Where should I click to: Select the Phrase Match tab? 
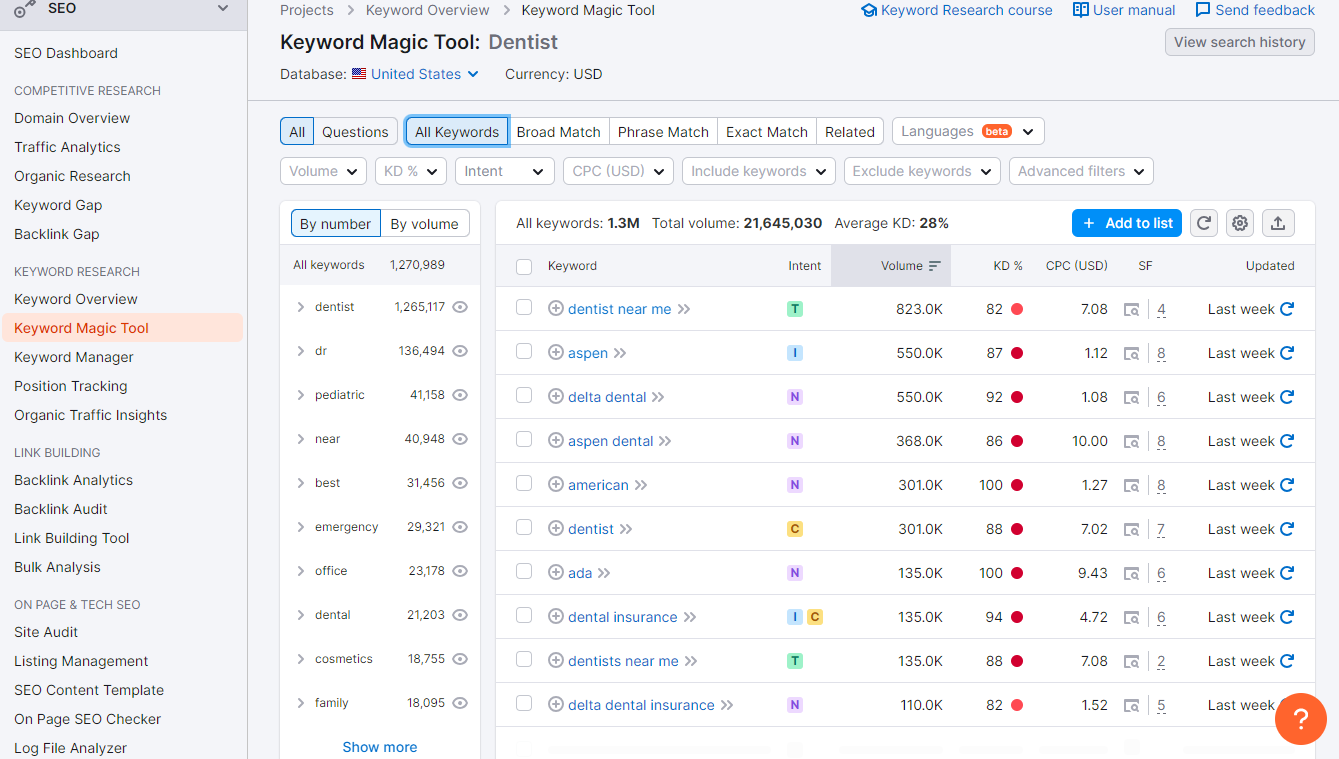(663, 131)
